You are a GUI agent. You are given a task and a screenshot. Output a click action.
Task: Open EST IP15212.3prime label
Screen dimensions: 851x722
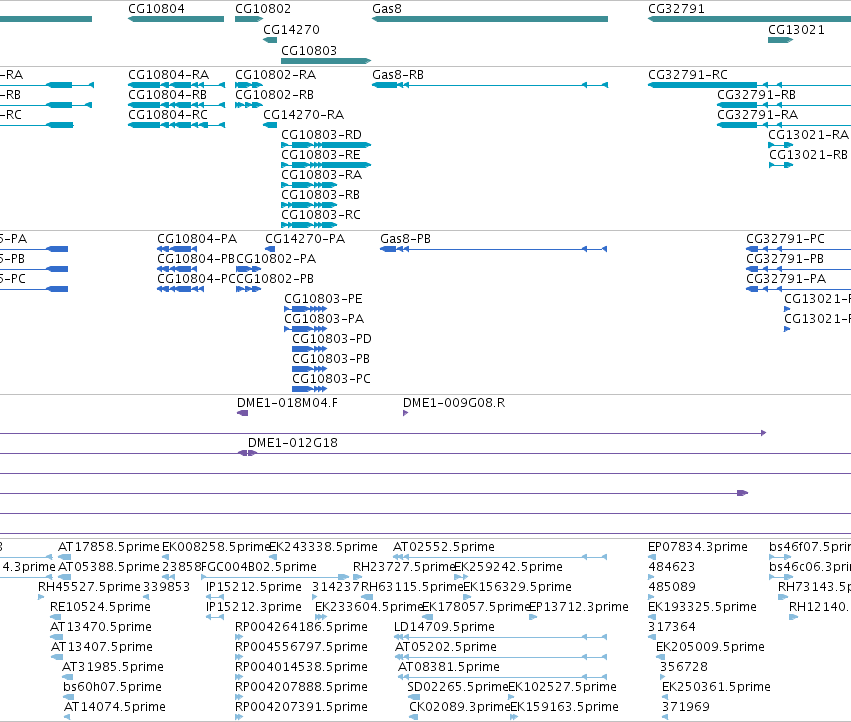253,607
